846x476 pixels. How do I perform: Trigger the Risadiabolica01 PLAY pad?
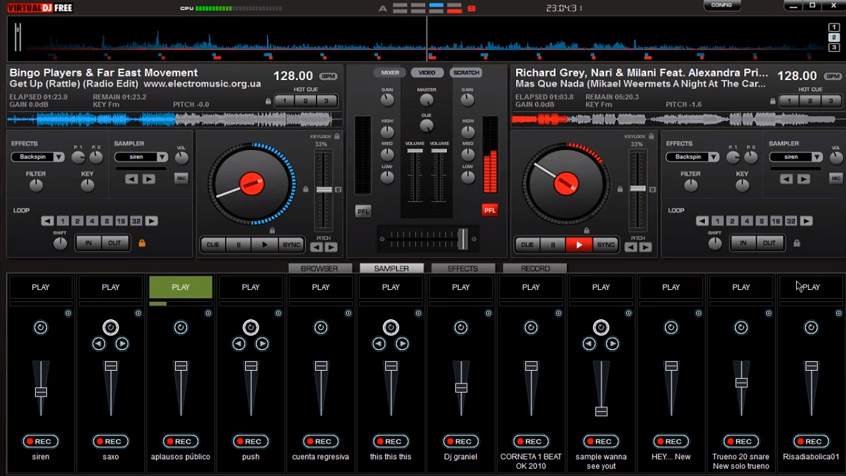[811, 287]
